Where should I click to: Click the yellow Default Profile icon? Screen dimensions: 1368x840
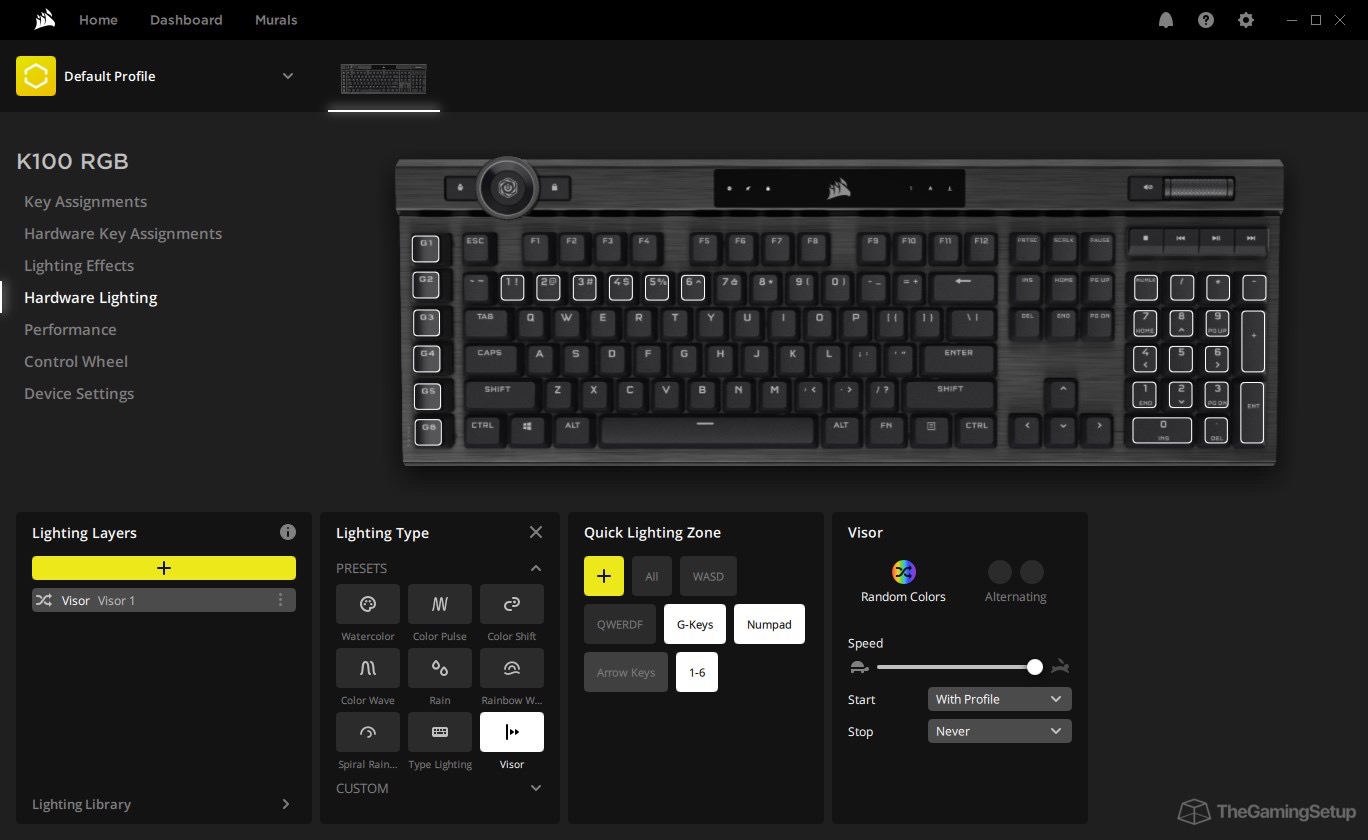36,76
